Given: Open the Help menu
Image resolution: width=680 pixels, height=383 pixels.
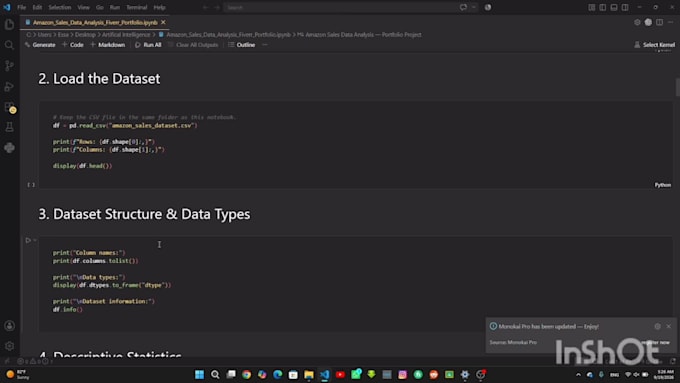Looking at the screenshot, I should (159, 7).
